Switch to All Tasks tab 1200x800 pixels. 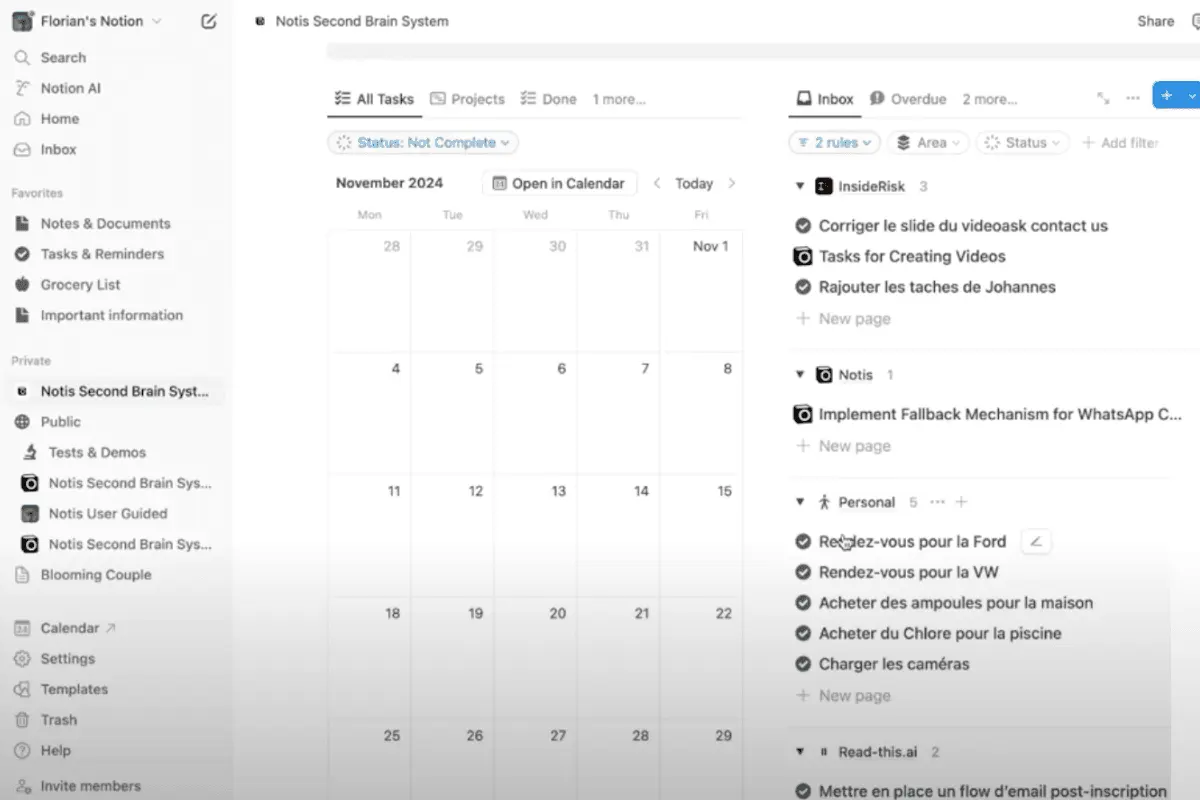(374, 99)
